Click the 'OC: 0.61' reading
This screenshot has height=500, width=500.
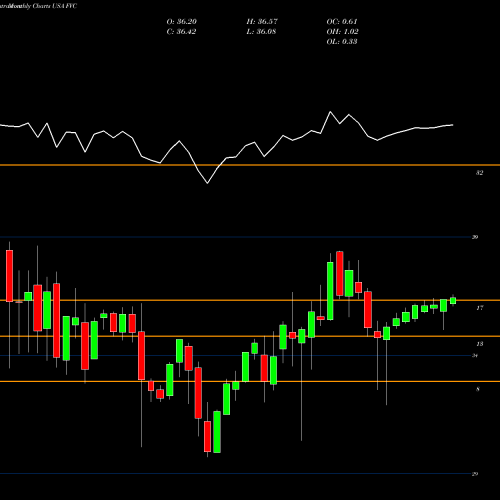[342, 22]
